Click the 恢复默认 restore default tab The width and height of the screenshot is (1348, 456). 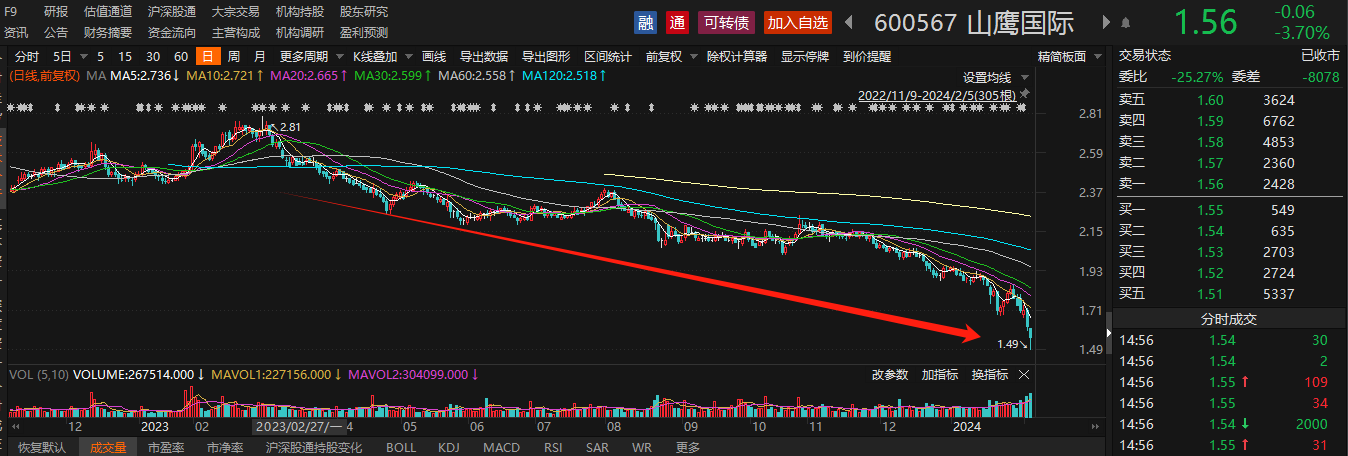pos(41,447)
